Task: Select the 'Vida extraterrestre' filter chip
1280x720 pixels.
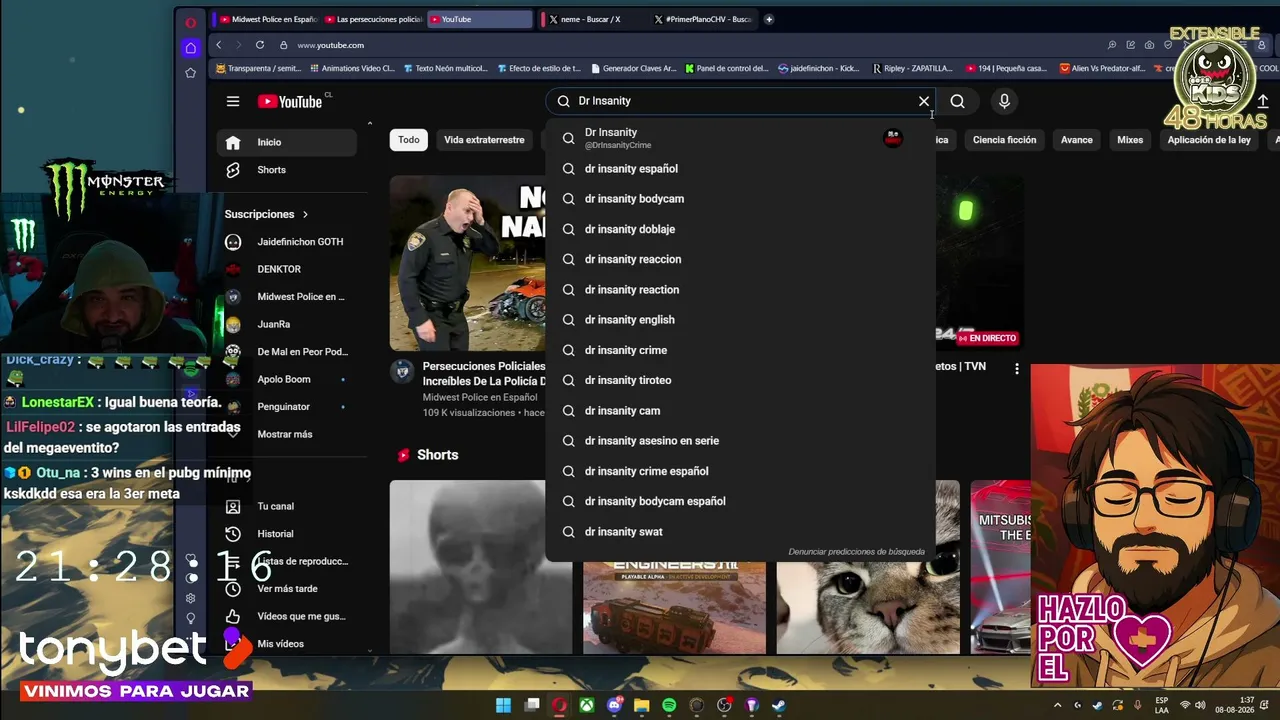Action: (484, 140)
